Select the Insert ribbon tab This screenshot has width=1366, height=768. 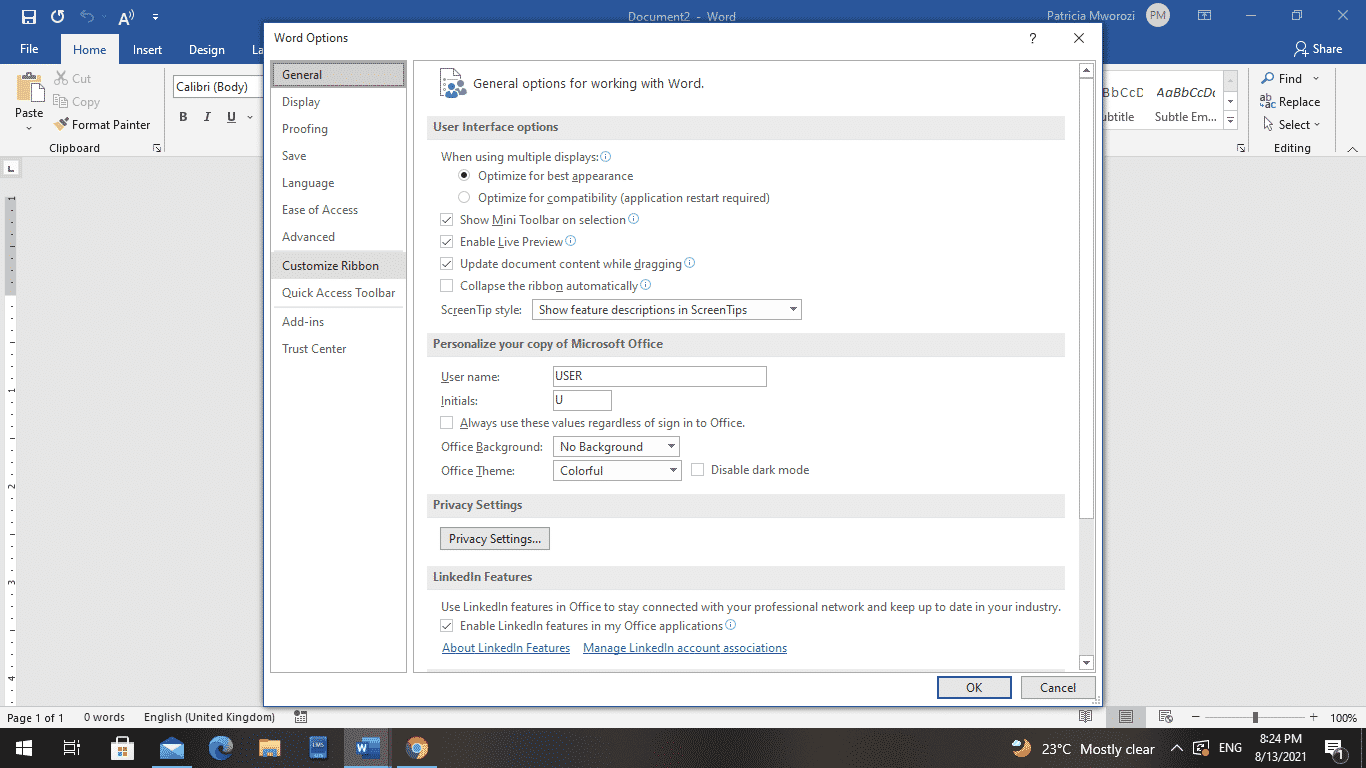[147, 48]
